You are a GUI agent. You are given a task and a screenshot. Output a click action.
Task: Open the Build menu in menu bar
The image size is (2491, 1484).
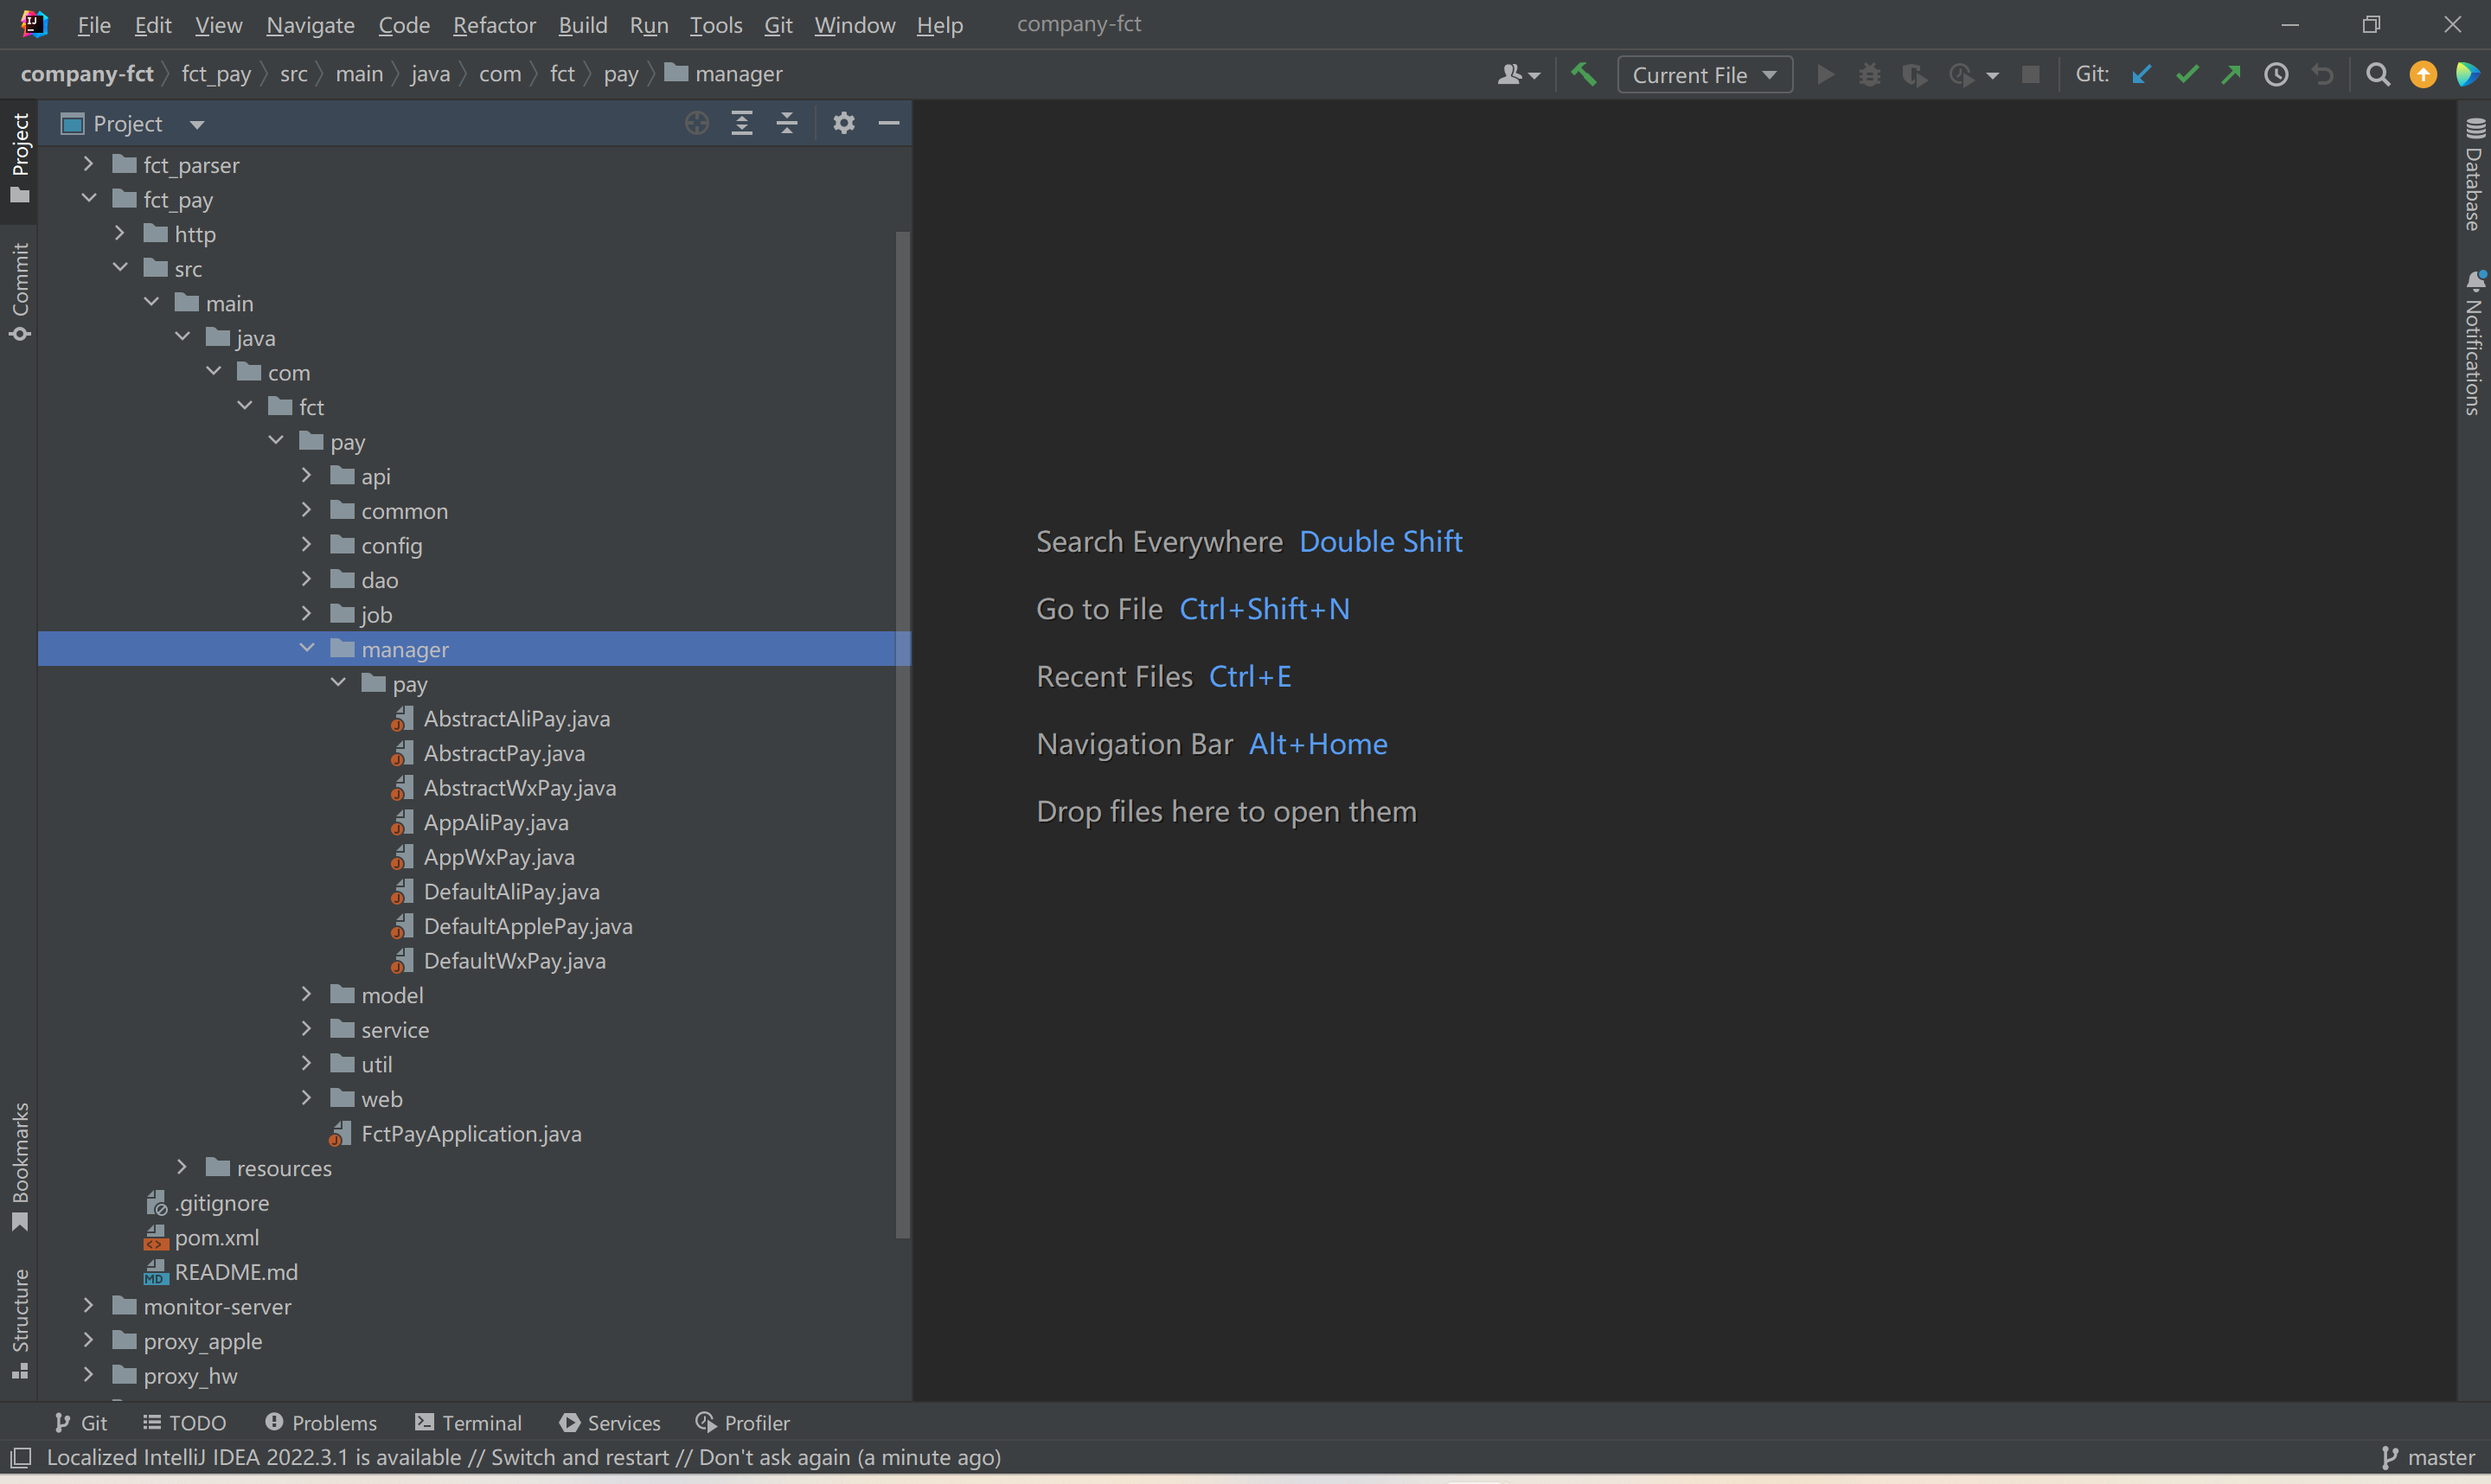tap(581, 23)
